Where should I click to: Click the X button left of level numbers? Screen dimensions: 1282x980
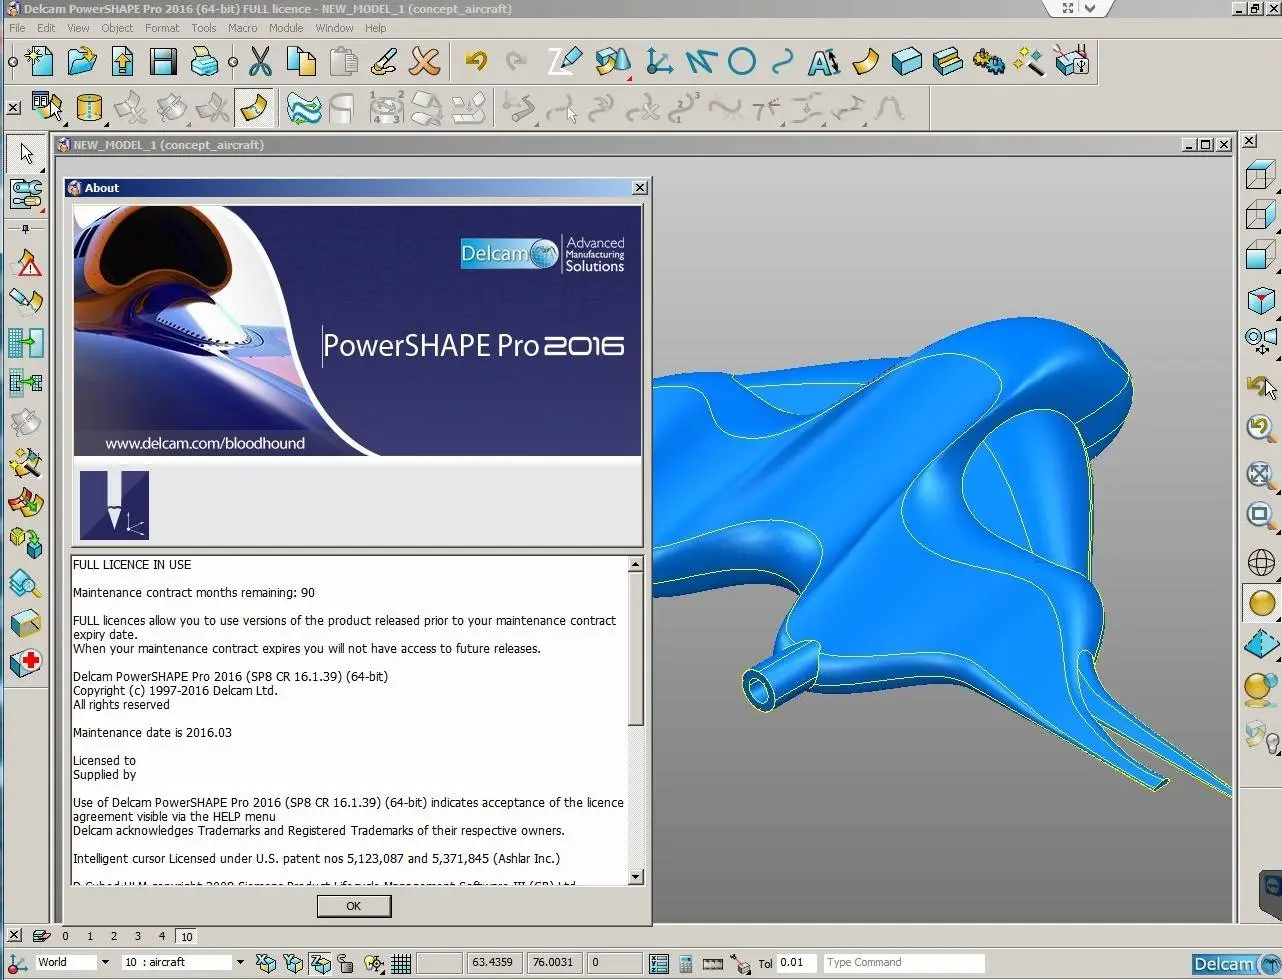click(14, 937)
